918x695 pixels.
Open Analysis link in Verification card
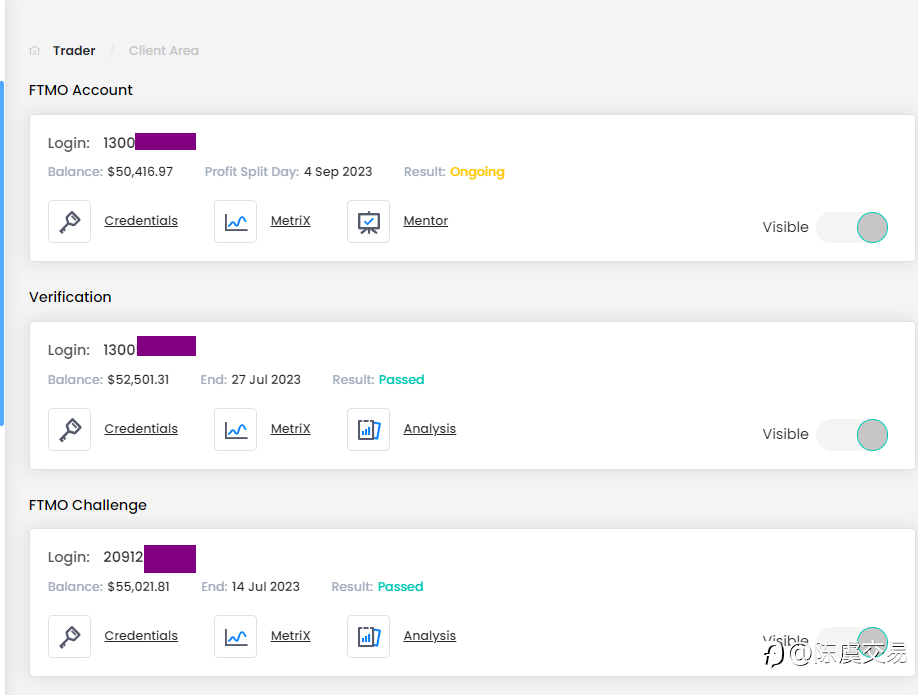coord(430,429)
